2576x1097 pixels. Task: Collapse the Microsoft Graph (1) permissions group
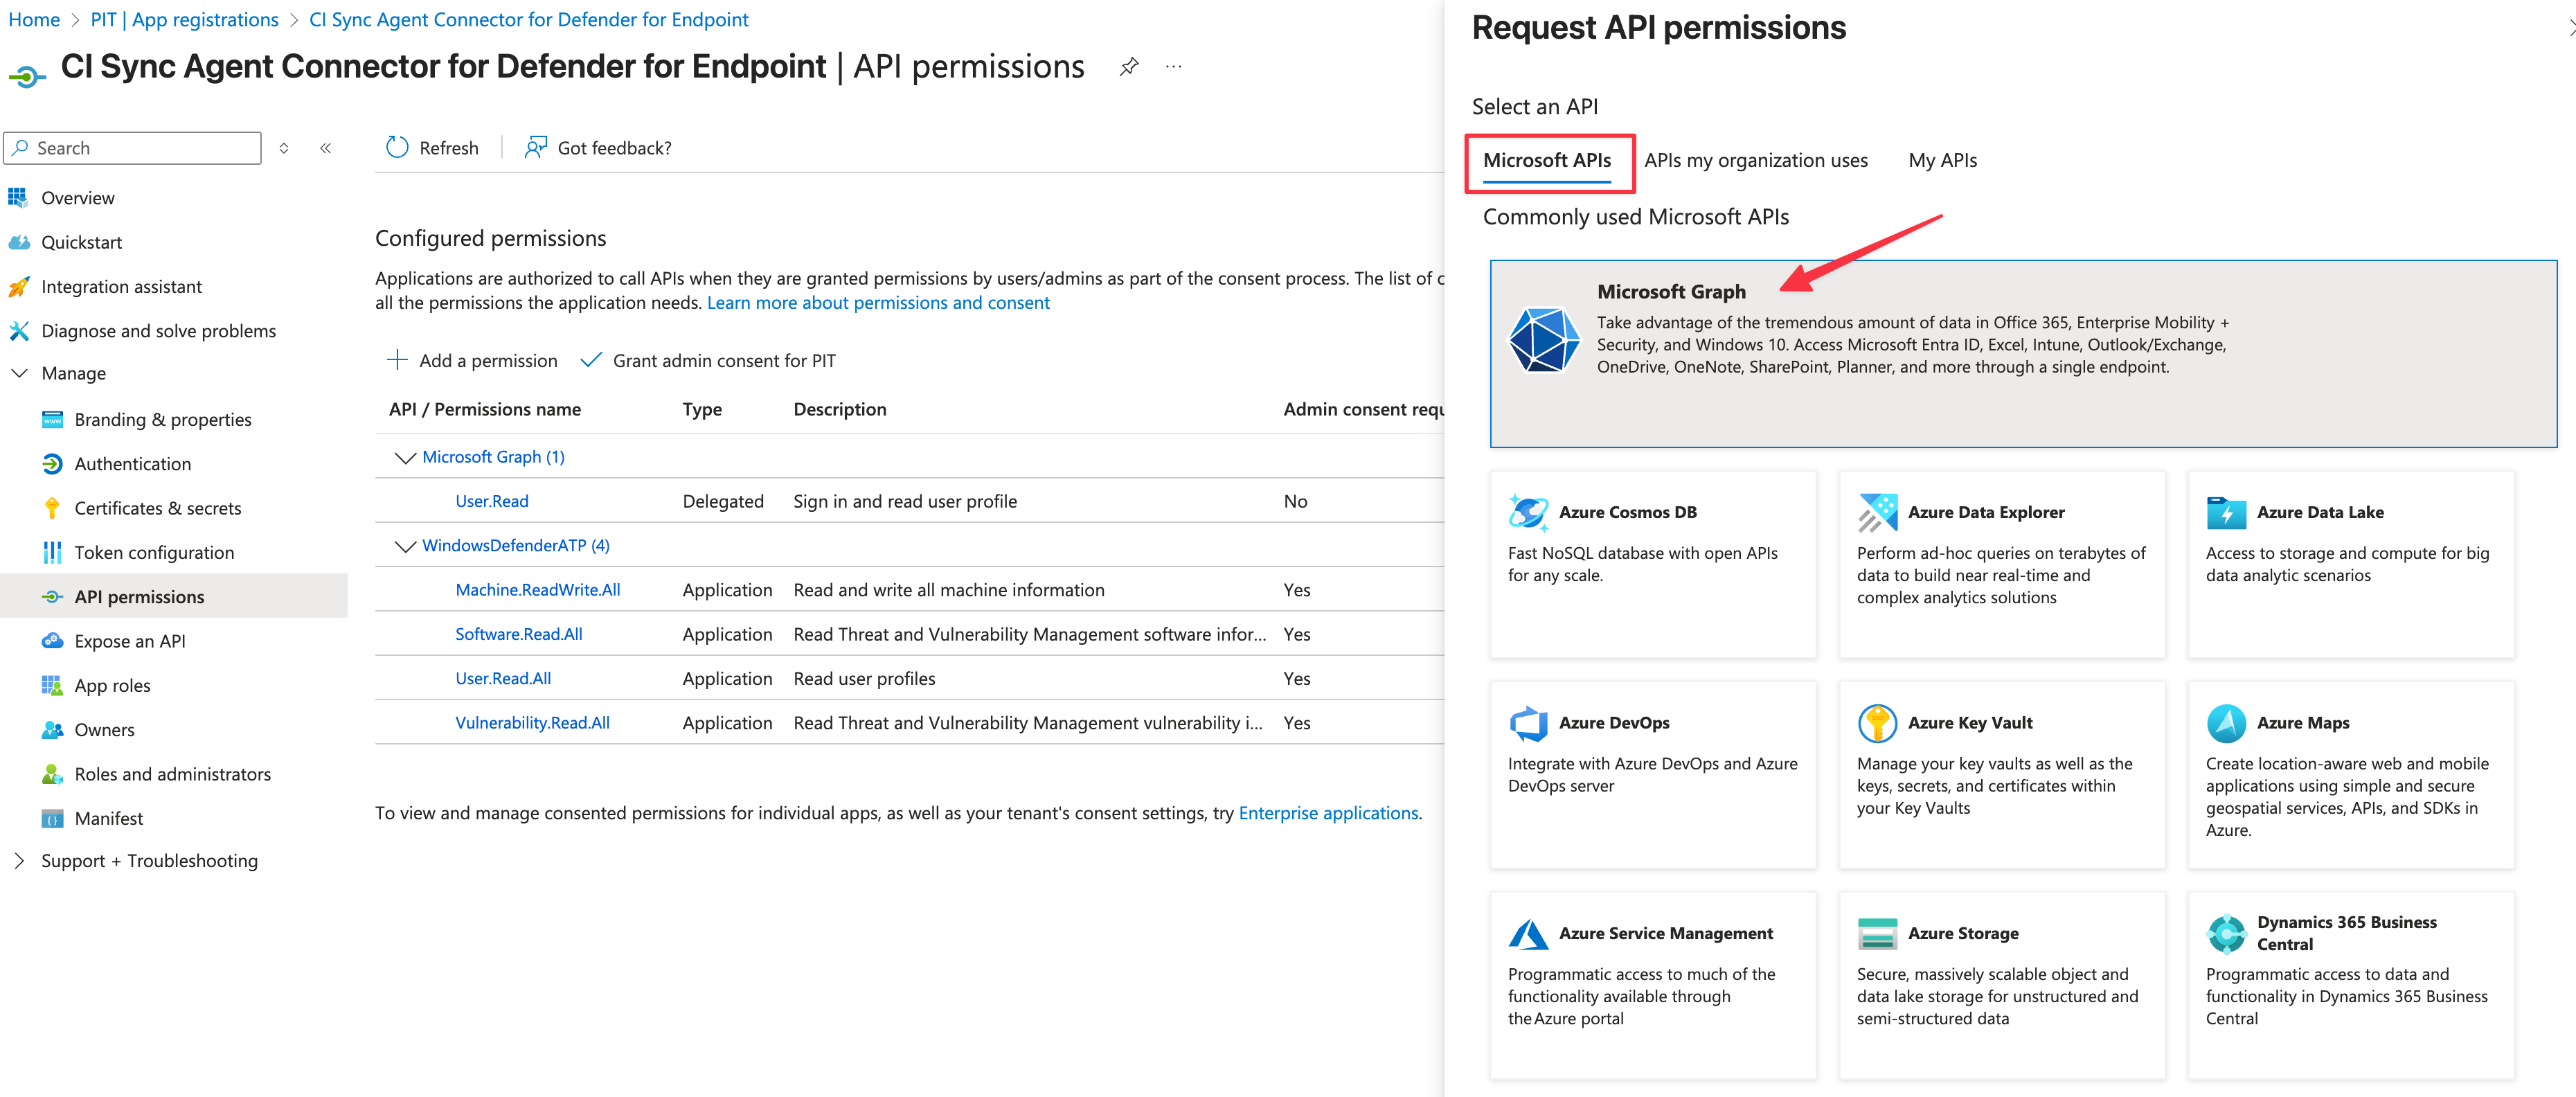(405, 458)
